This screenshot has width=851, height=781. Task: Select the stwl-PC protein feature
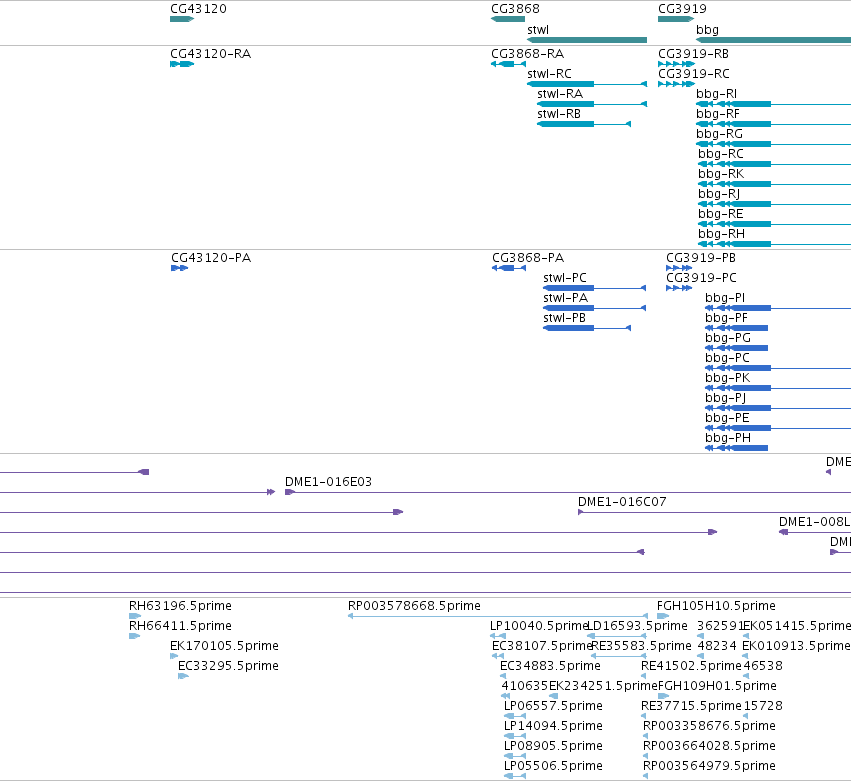click(594, 288)
